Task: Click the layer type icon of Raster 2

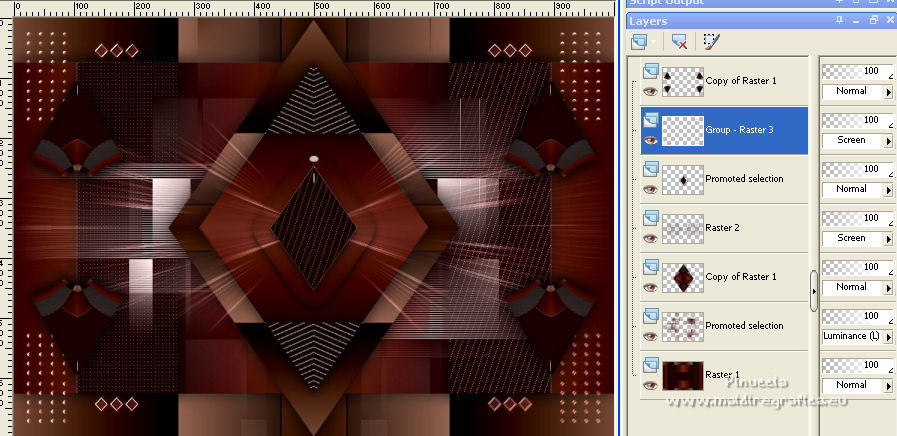Action: 650,218
